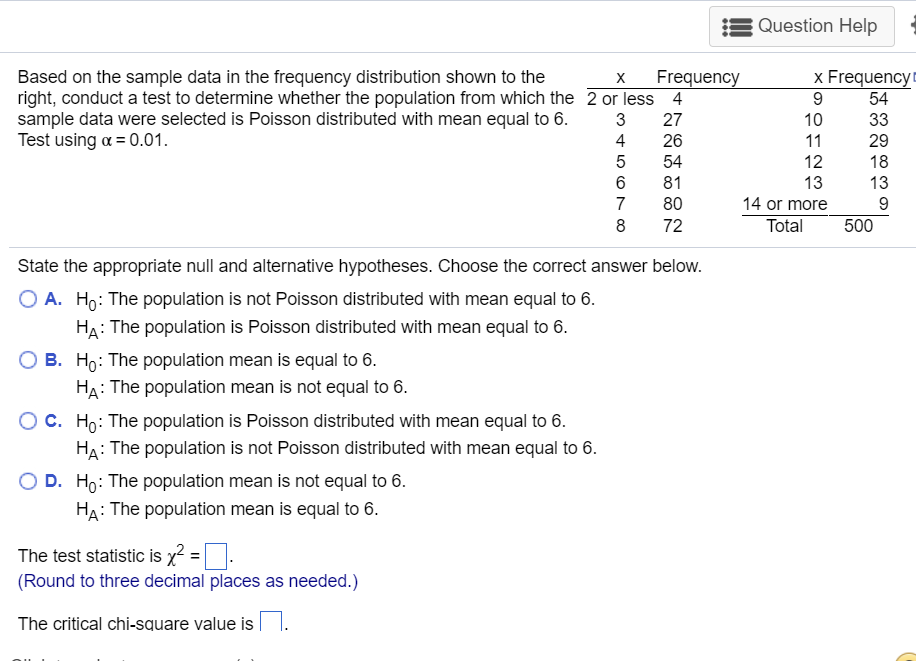Image resolution: width=916 pixels, height=661 pixels.
Task: Click the 'Total' label in the frequency table
Action: (x=784, y=226)
